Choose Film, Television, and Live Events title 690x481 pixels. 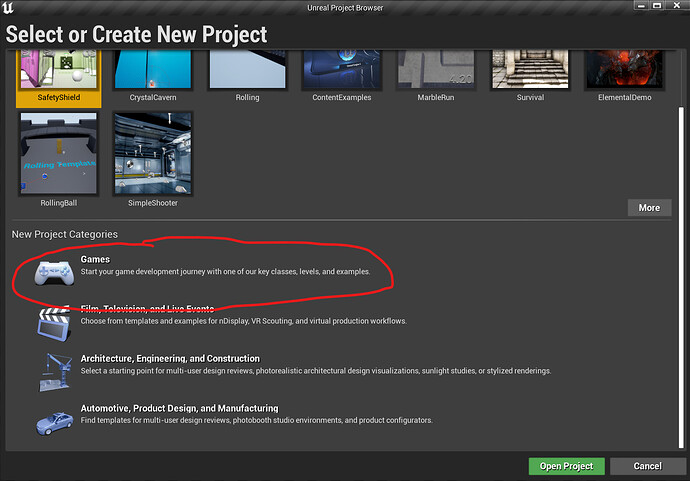[147, 308]
